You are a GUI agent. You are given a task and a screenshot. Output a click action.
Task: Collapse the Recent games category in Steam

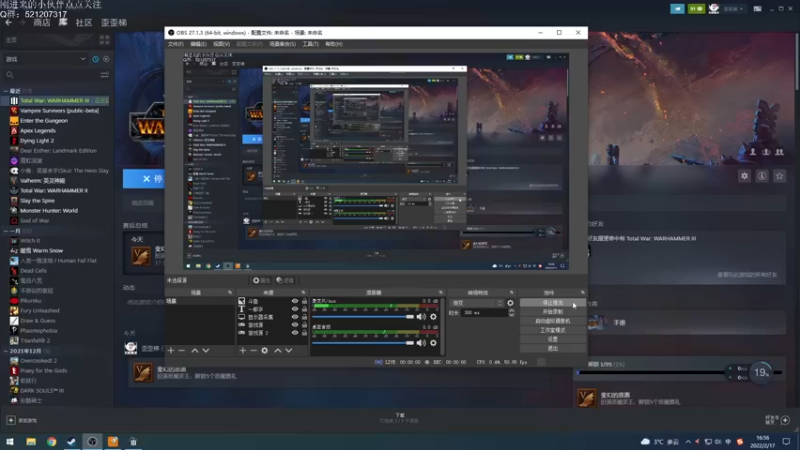point(6,91)
